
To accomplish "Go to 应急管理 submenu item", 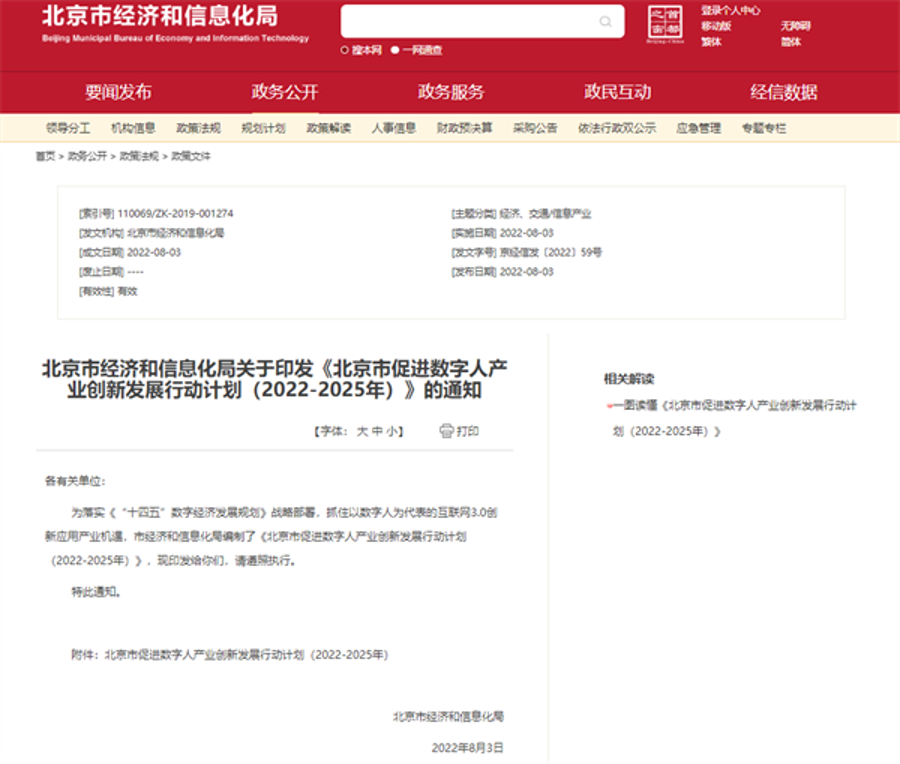I will (x=699, y=128).
